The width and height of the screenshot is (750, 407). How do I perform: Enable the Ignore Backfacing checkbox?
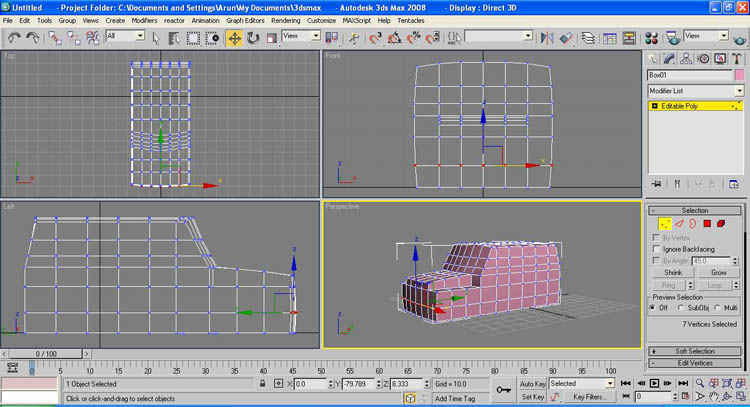coord(656,249)
